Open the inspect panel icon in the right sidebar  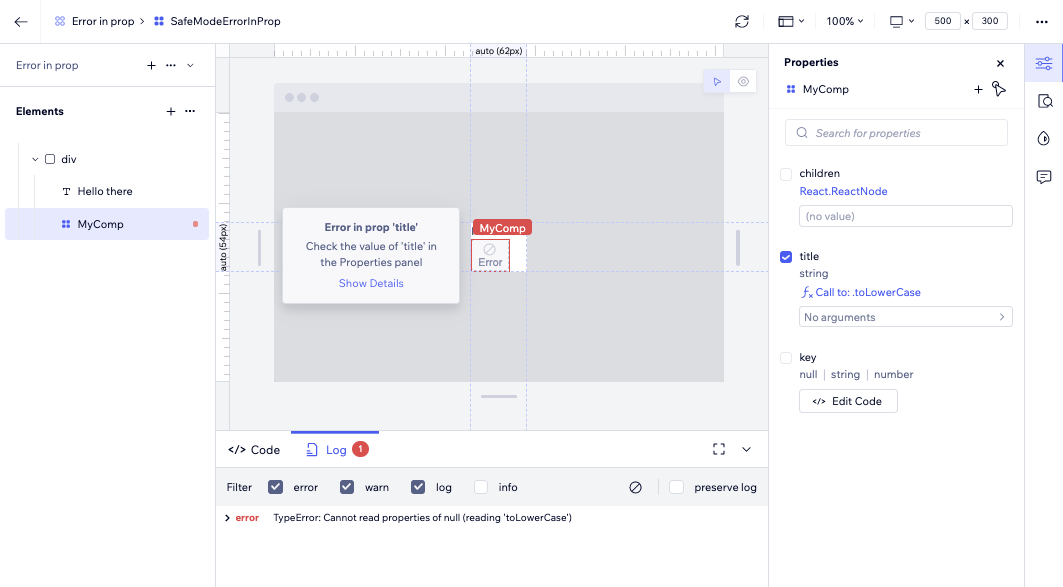point(1044,102)
